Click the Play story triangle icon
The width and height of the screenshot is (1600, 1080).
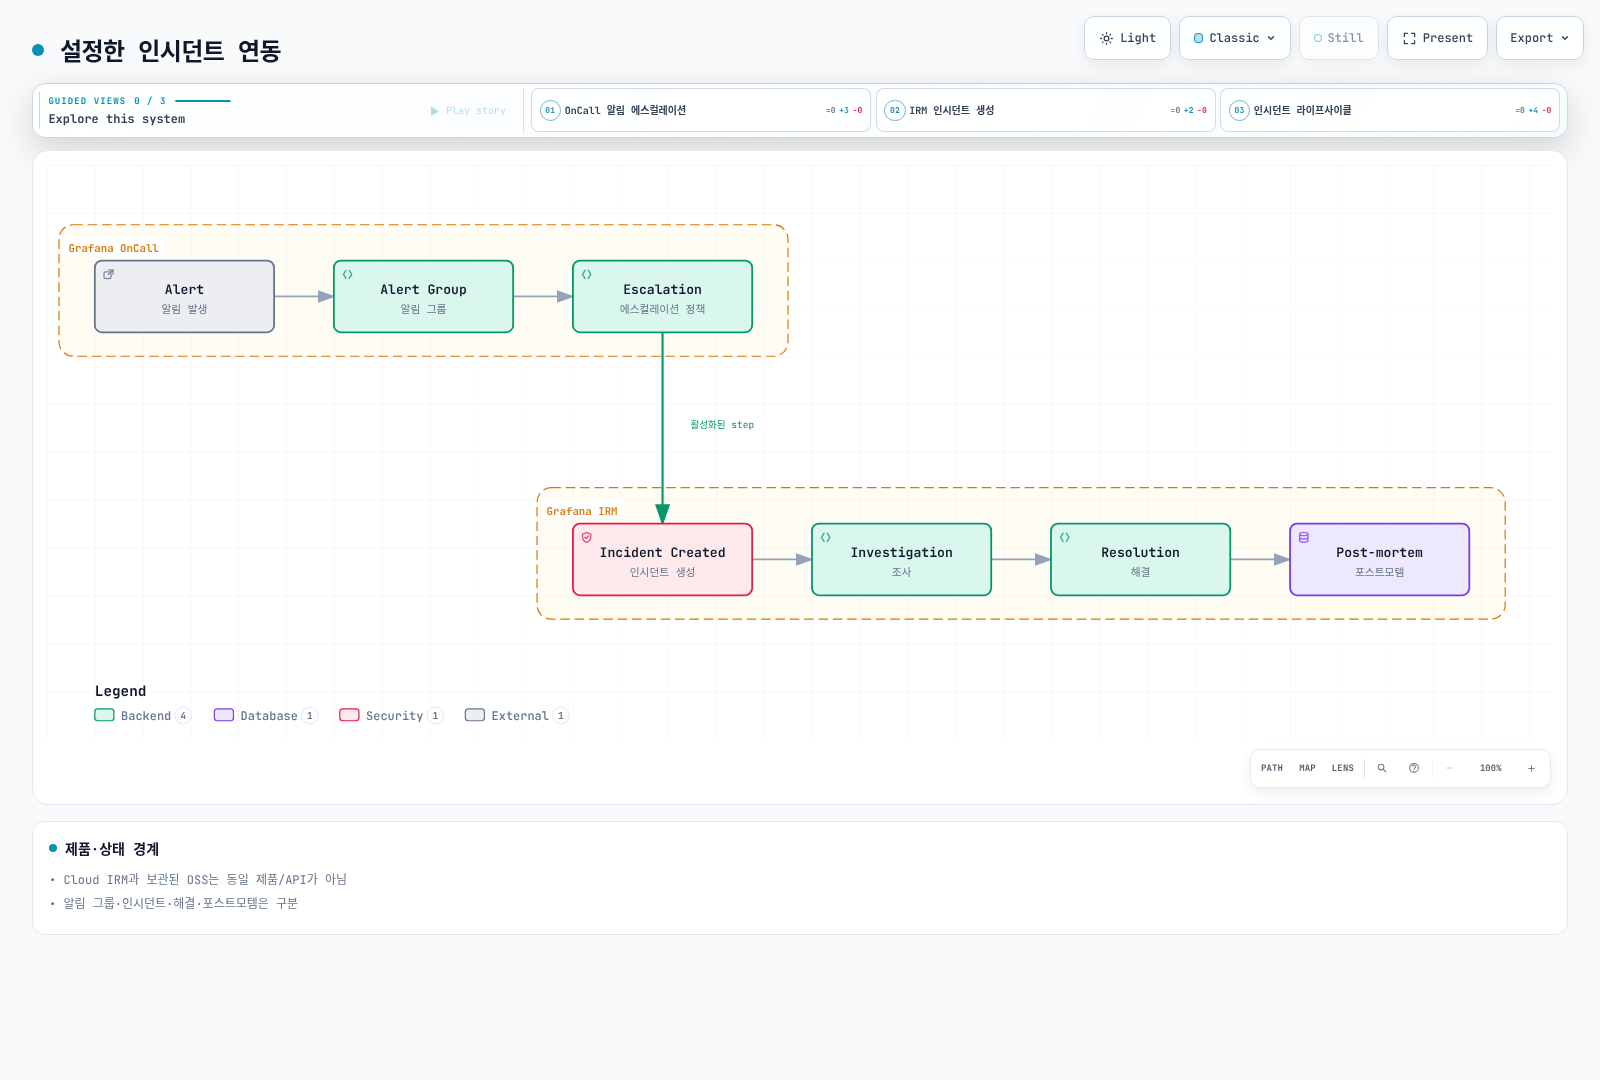point(435,111)
